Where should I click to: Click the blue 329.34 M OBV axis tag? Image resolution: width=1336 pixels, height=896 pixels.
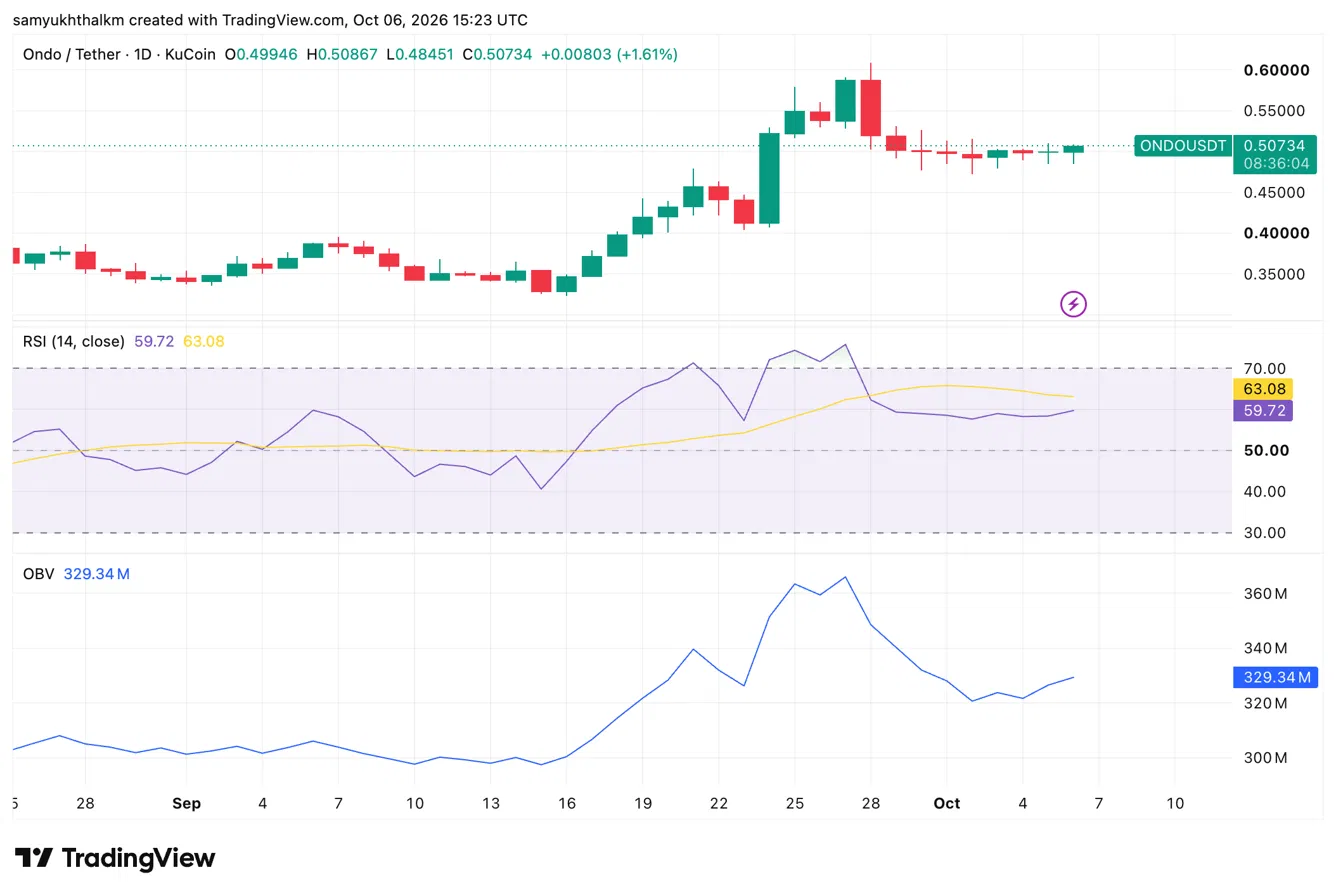pyautogui.click(x=1277, y=678)
